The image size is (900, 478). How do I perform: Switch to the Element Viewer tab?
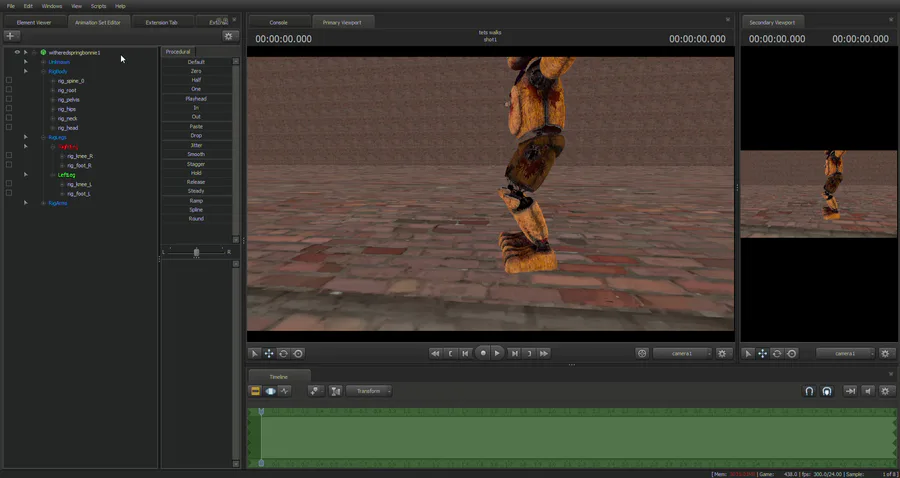coord(34,22)
